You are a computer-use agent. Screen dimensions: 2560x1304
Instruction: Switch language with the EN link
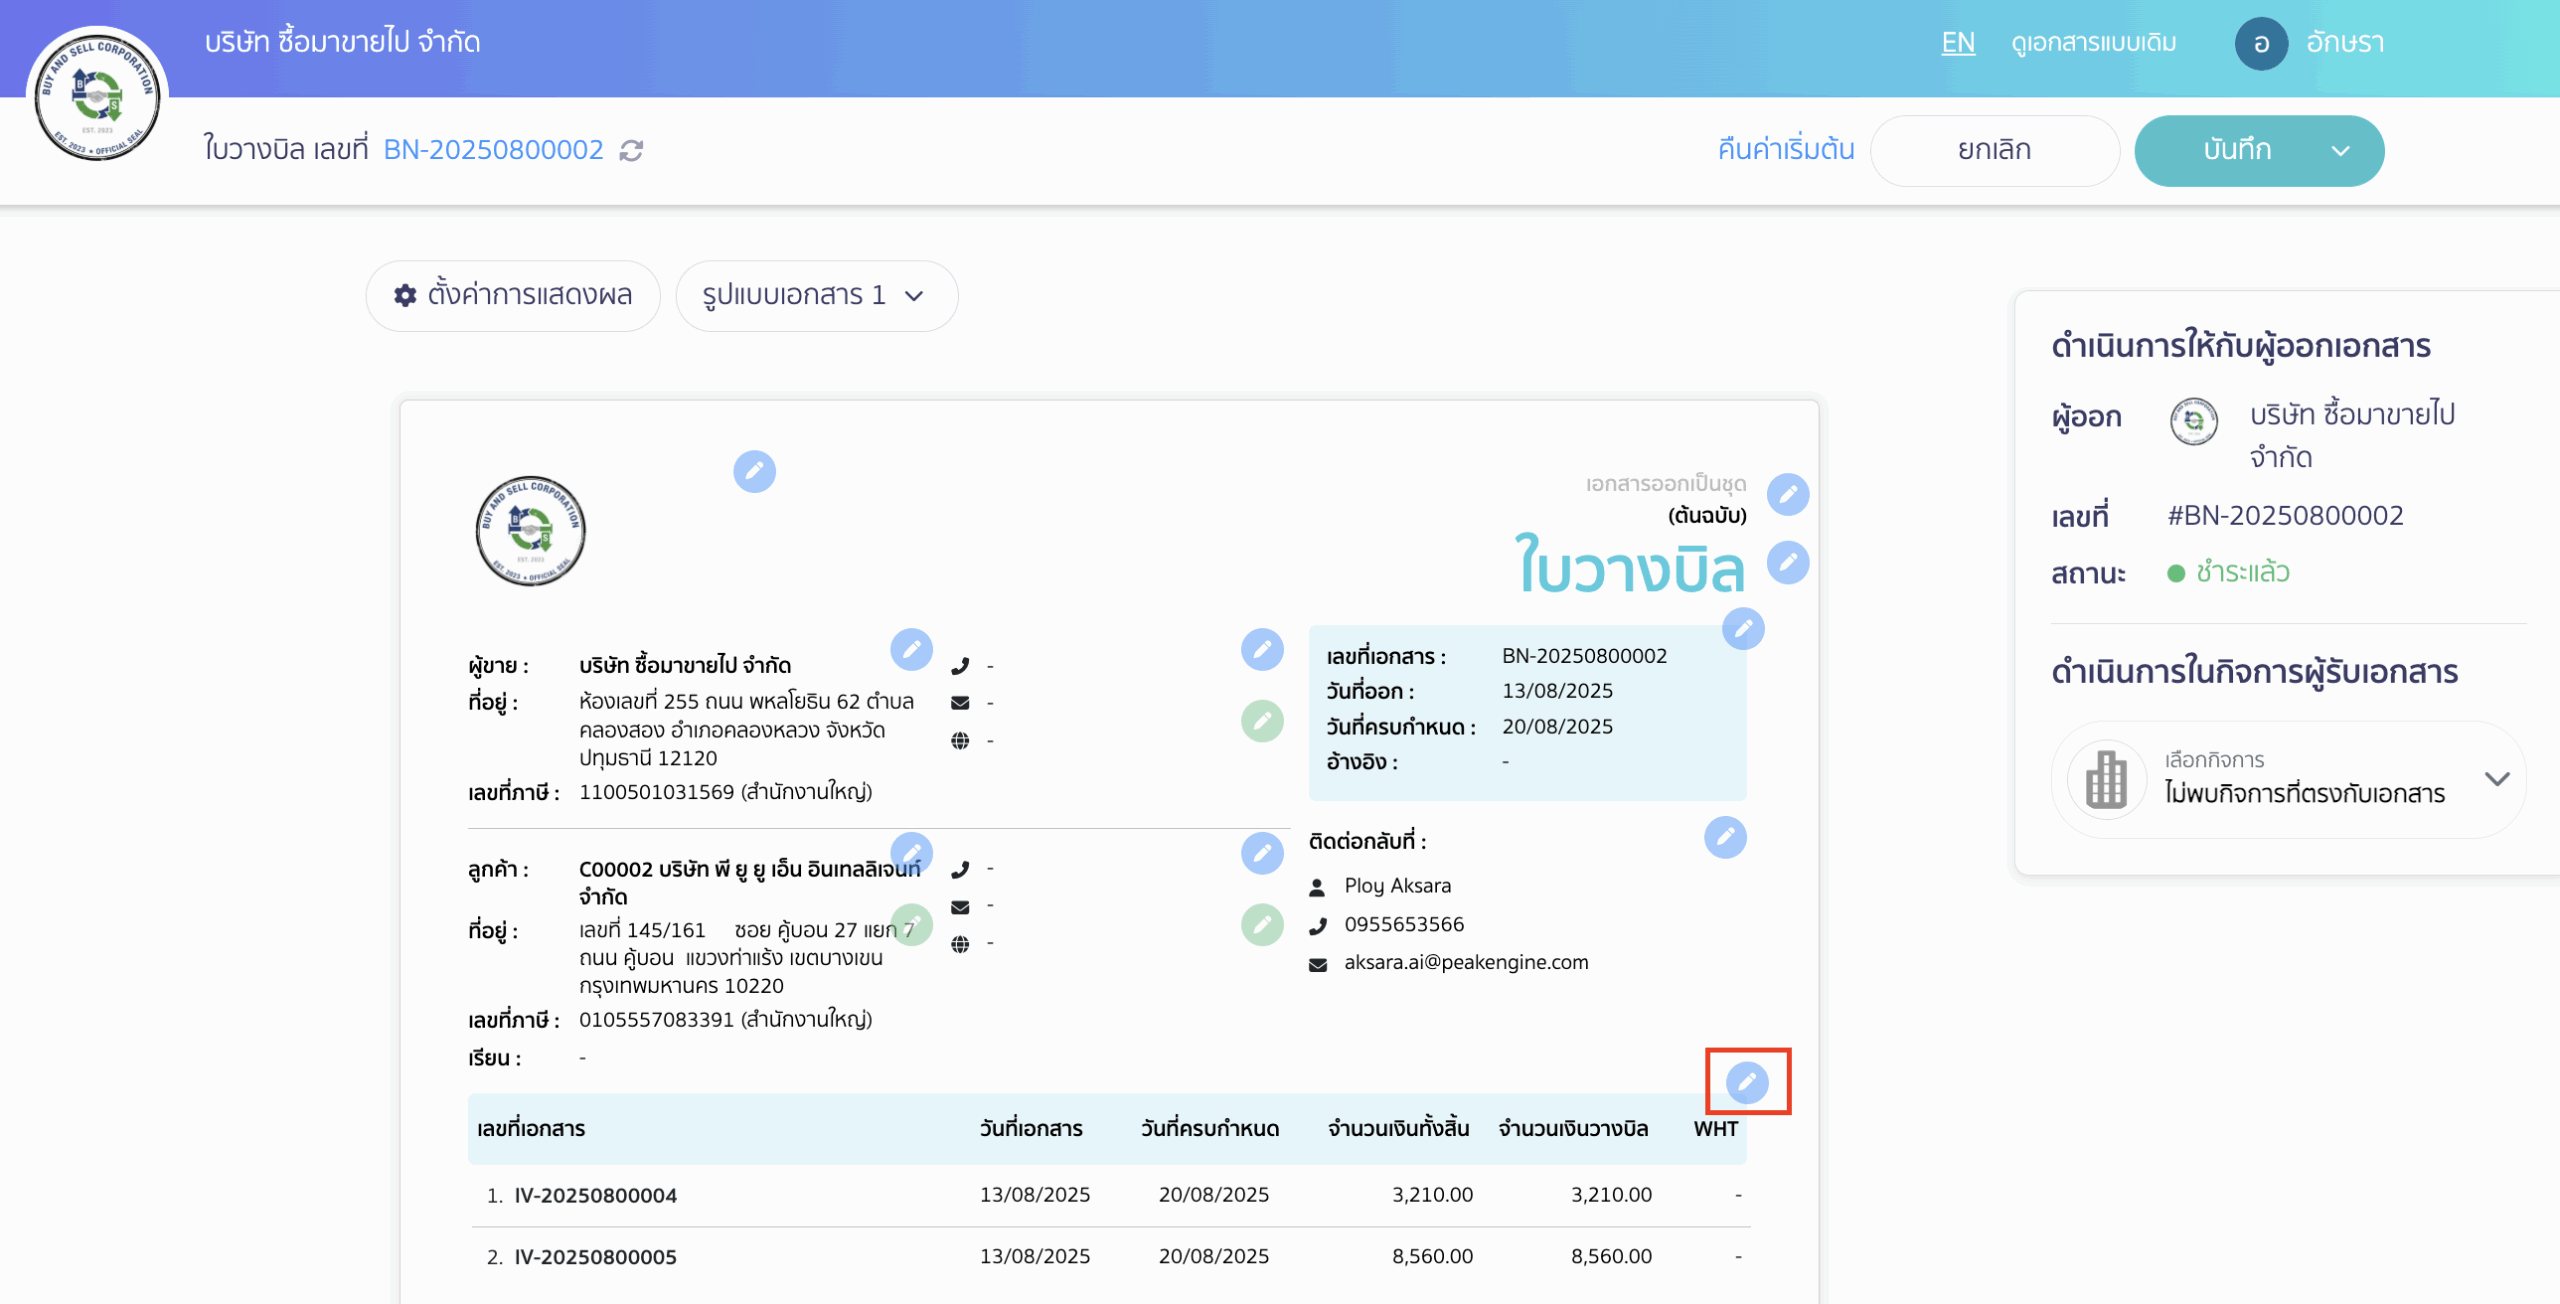(x=1957, y=43)
